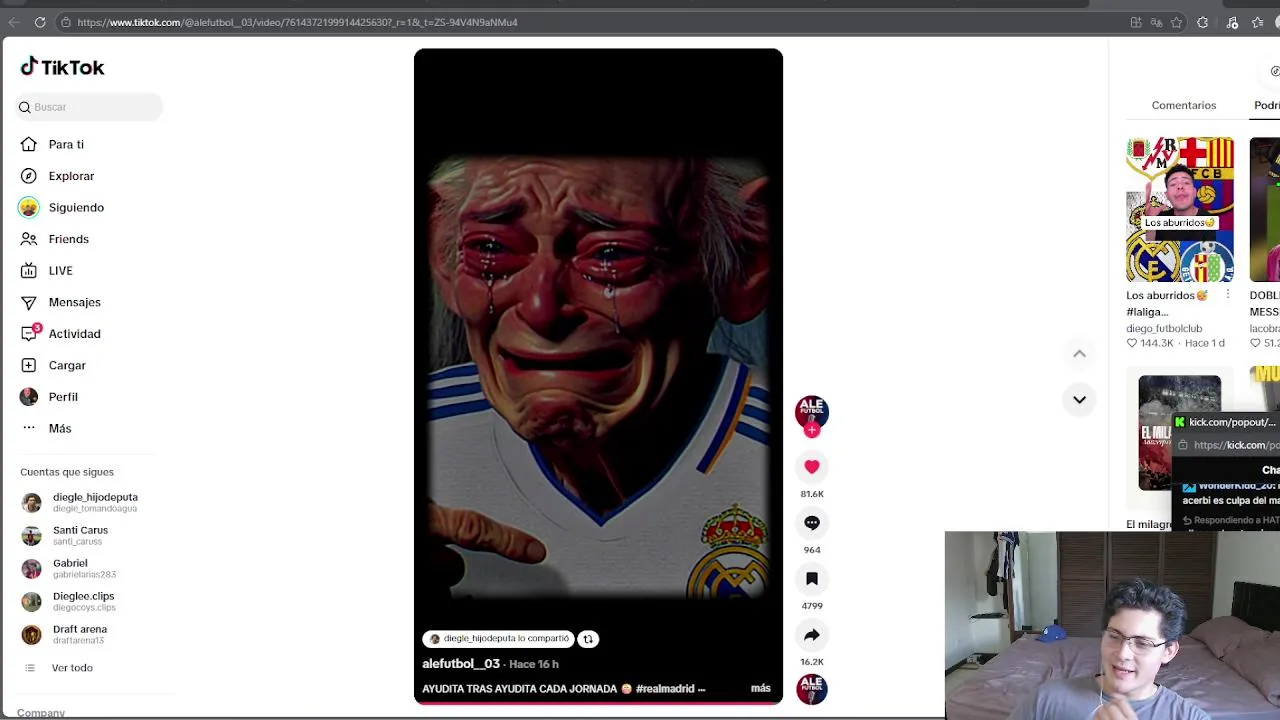This screenshot has width=1280, height=720.
Task: Click diegle_hijodeputa lo compartió tag
Action: point(498,639)
